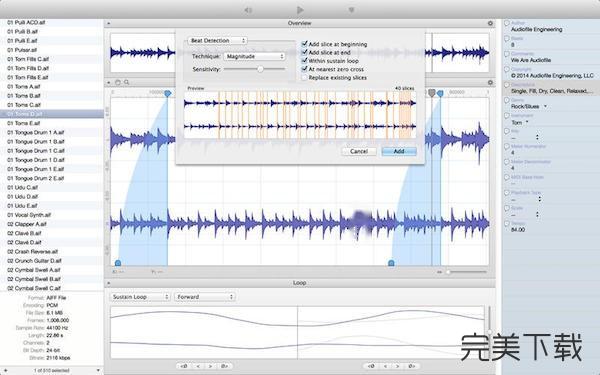The height and width of the screenshot is (375, 600).
Task: Click the blue marker handle atop left loop region
Action: (x=168, y=93)
